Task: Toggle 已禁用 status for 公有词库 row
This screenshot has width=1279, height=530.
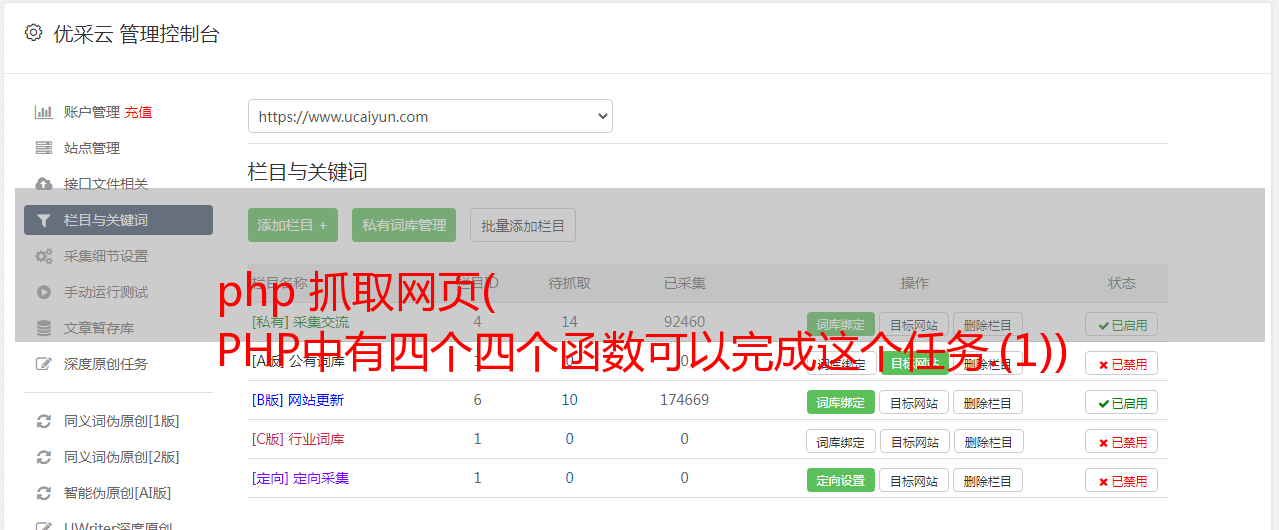Action: [1121, 363]
